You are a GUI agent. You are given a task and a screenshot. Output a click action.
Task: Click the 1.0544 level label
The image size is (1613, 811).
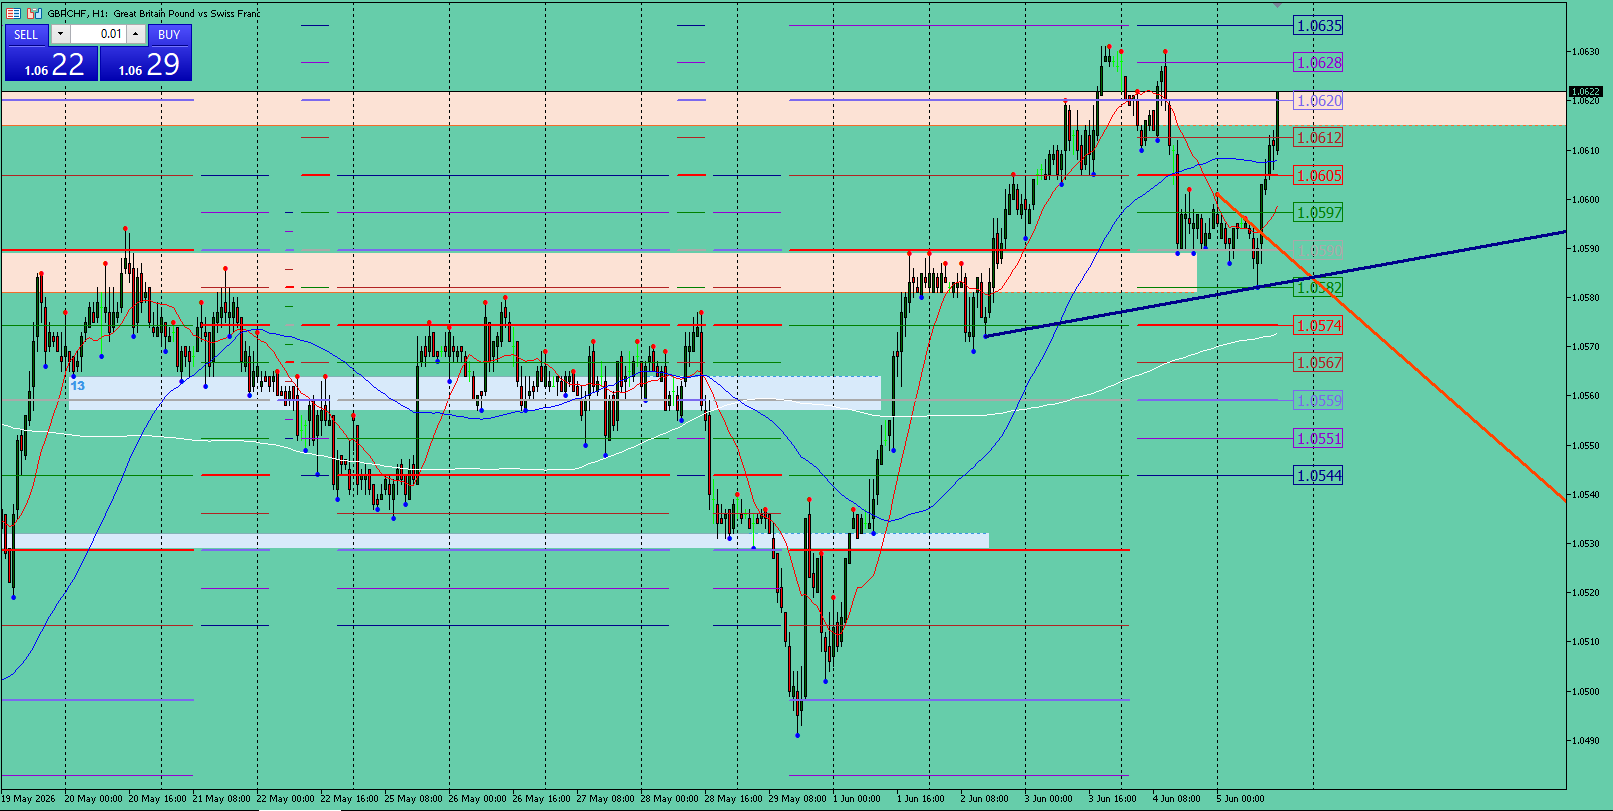(x=1318, y=476)
